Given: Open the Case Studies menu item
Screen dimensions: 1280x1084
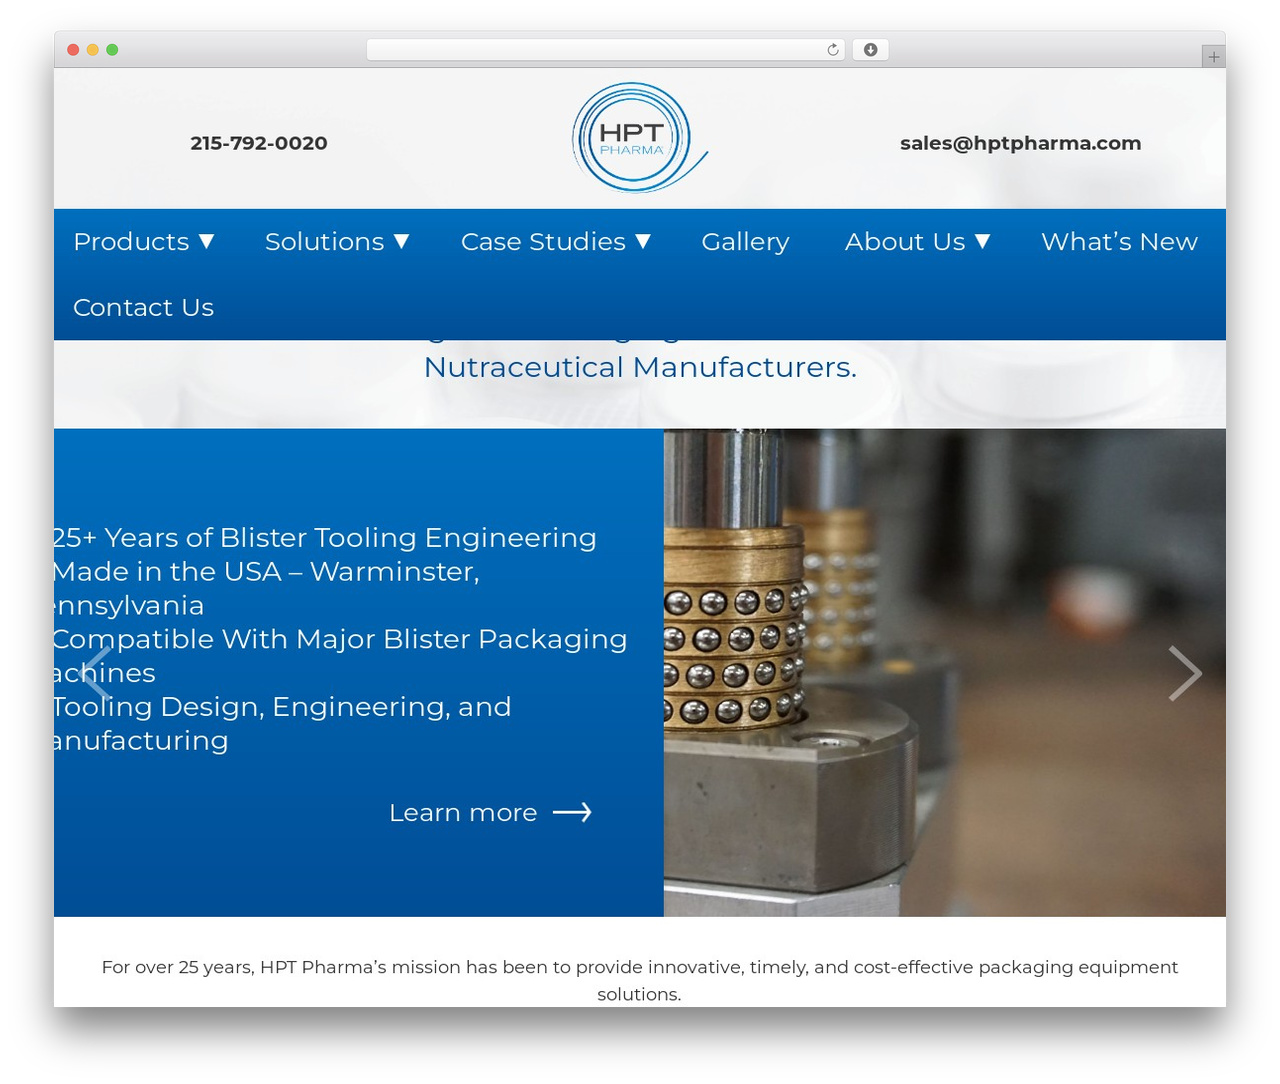Looking at the screenshot, I should (x=543, y=242).
